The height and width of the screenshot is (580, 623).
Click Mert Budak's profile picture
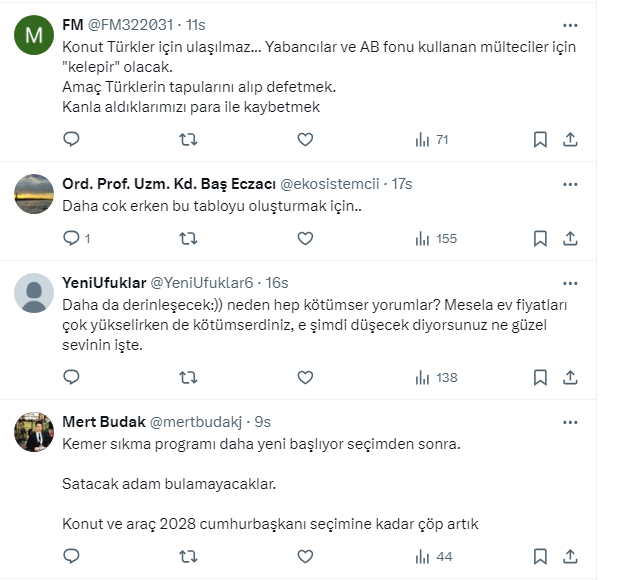tap(34, 433)
